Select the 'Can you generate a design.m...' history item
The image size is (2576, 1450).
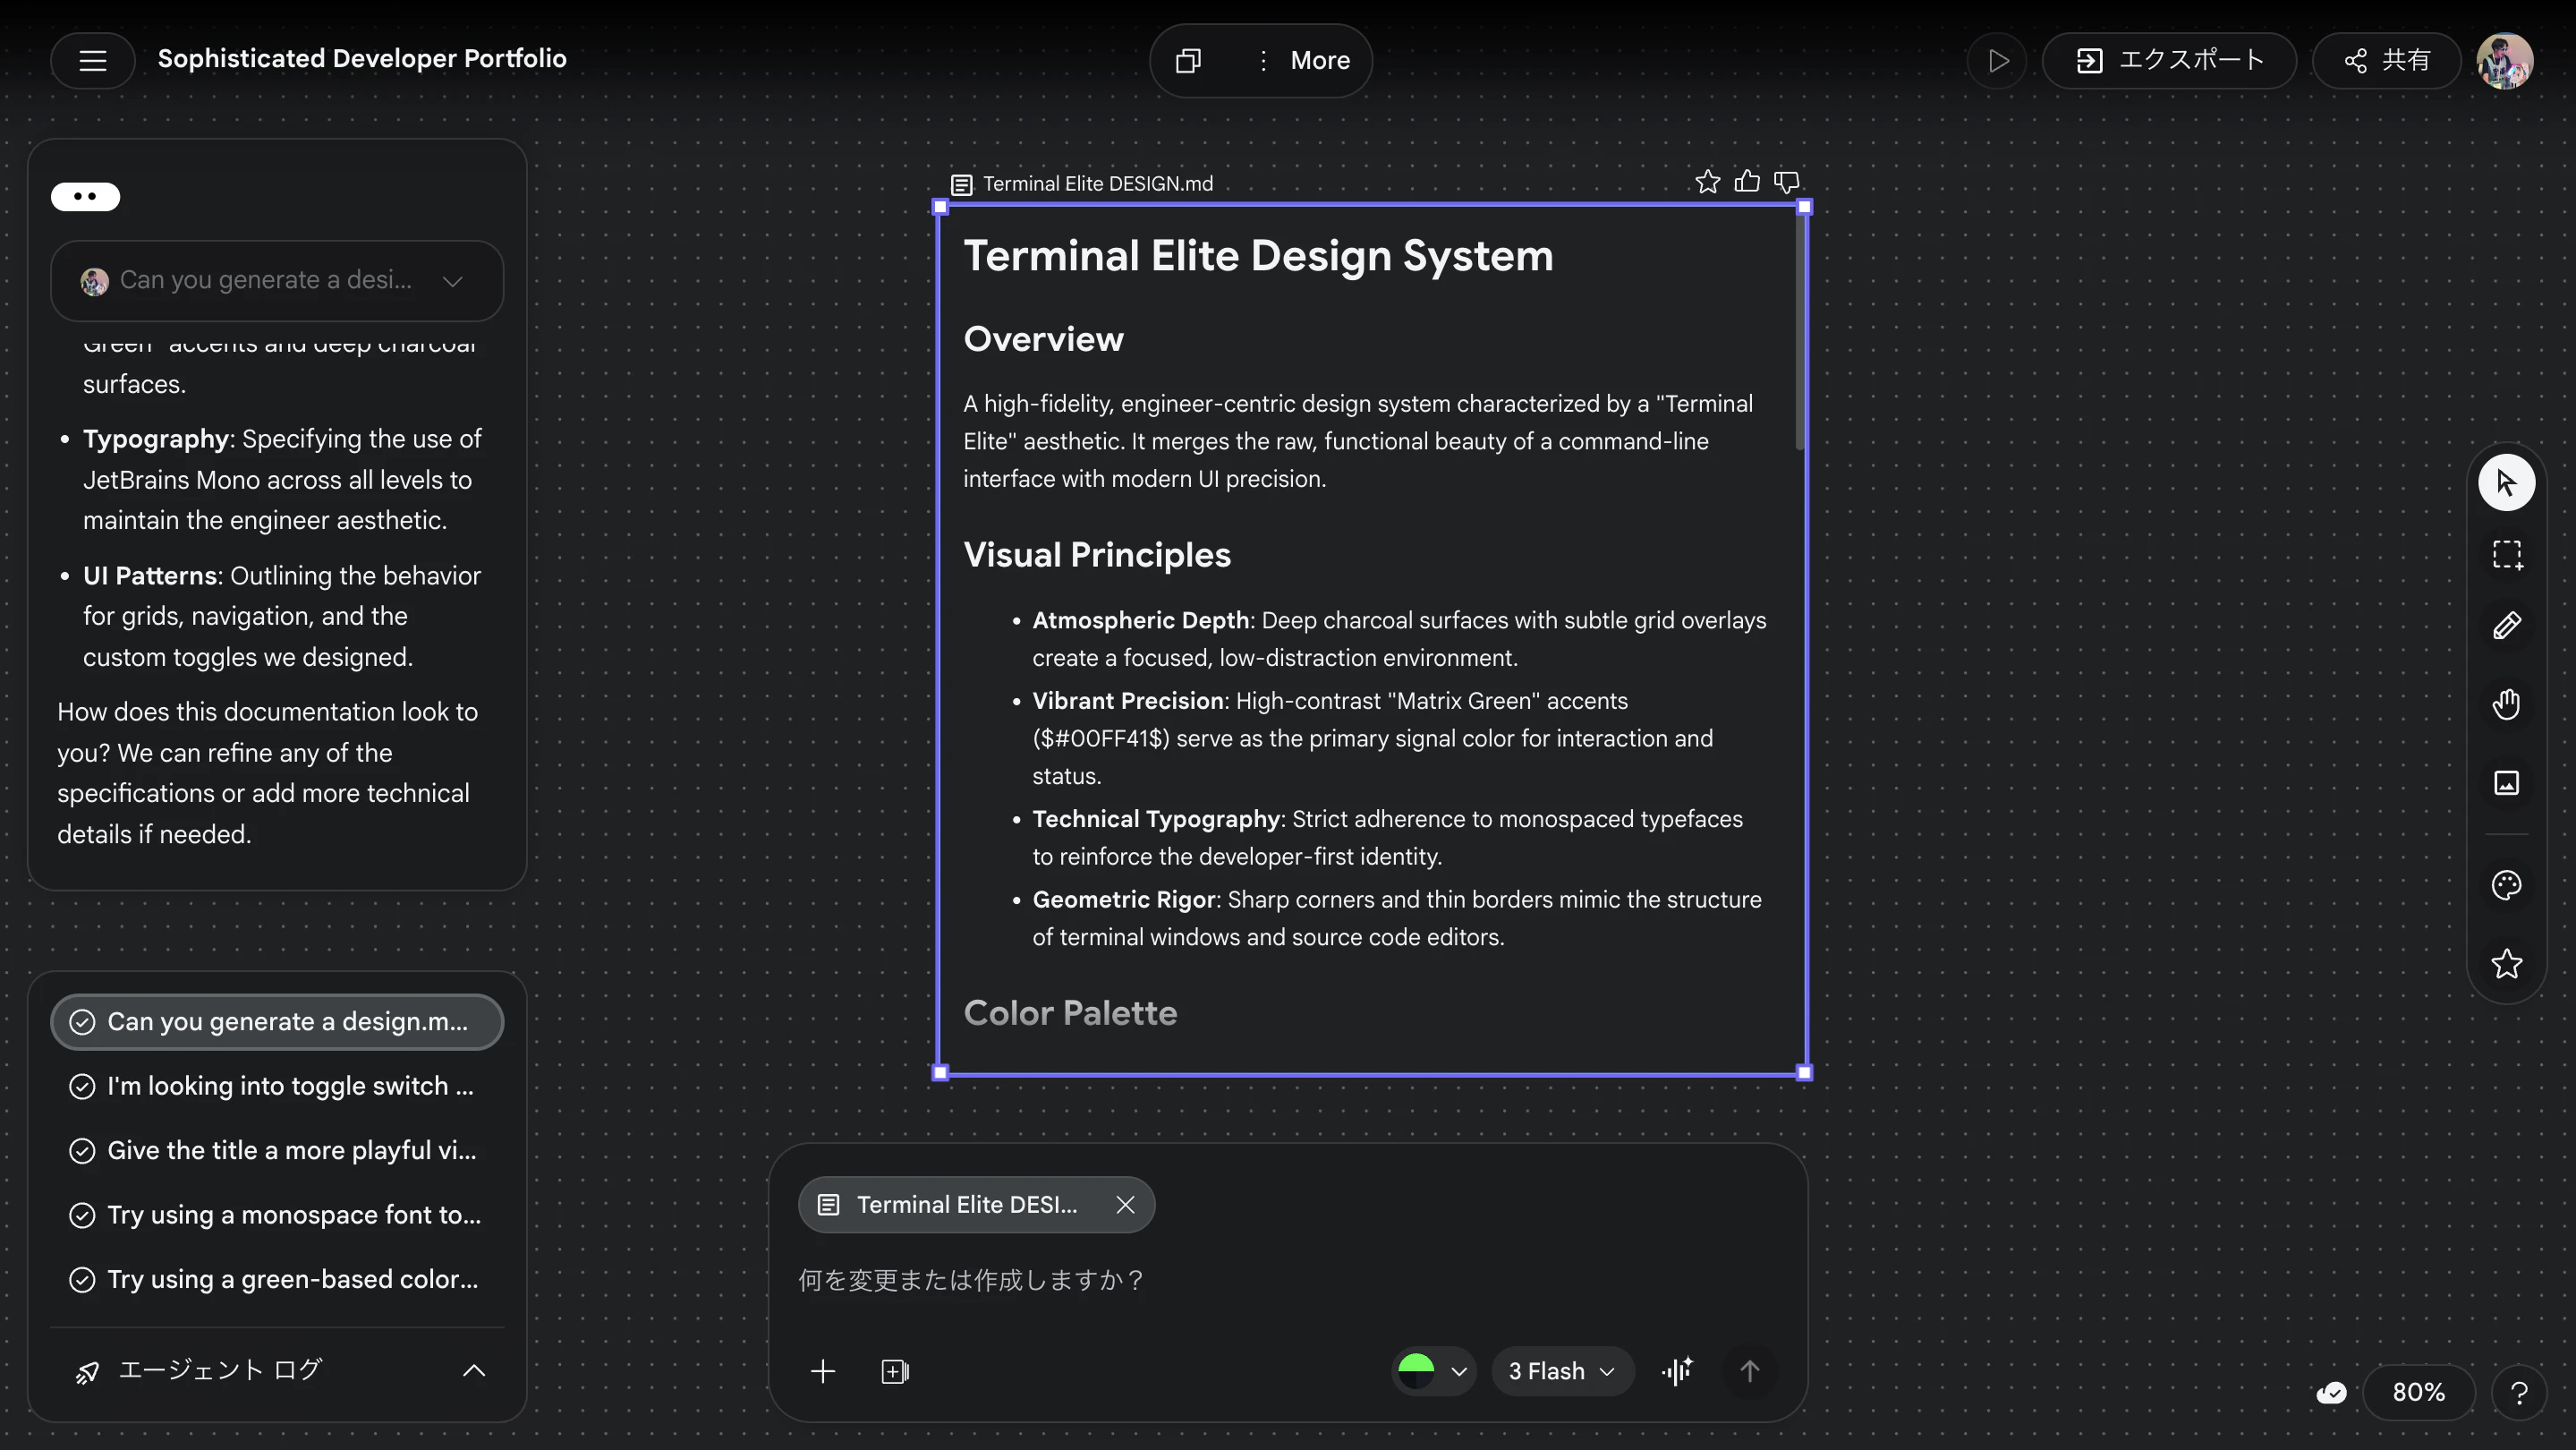point(277,1022)
